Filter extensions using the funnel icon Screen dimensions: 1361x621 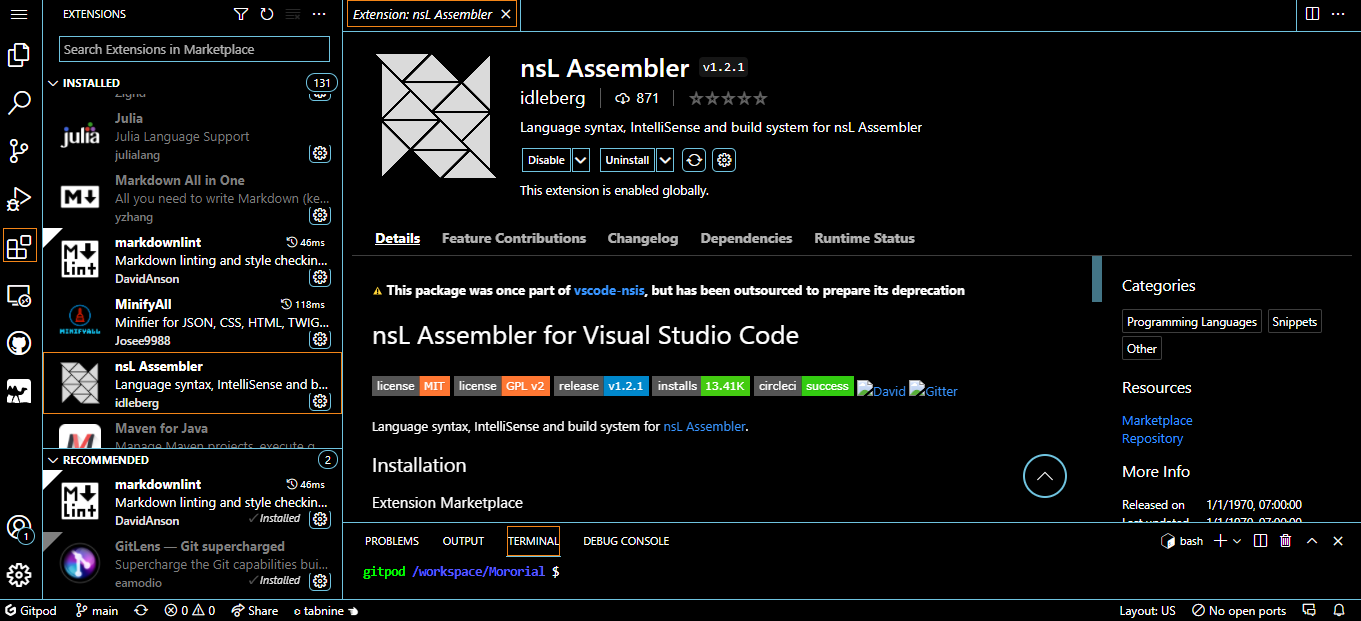[x=241, y=14]
